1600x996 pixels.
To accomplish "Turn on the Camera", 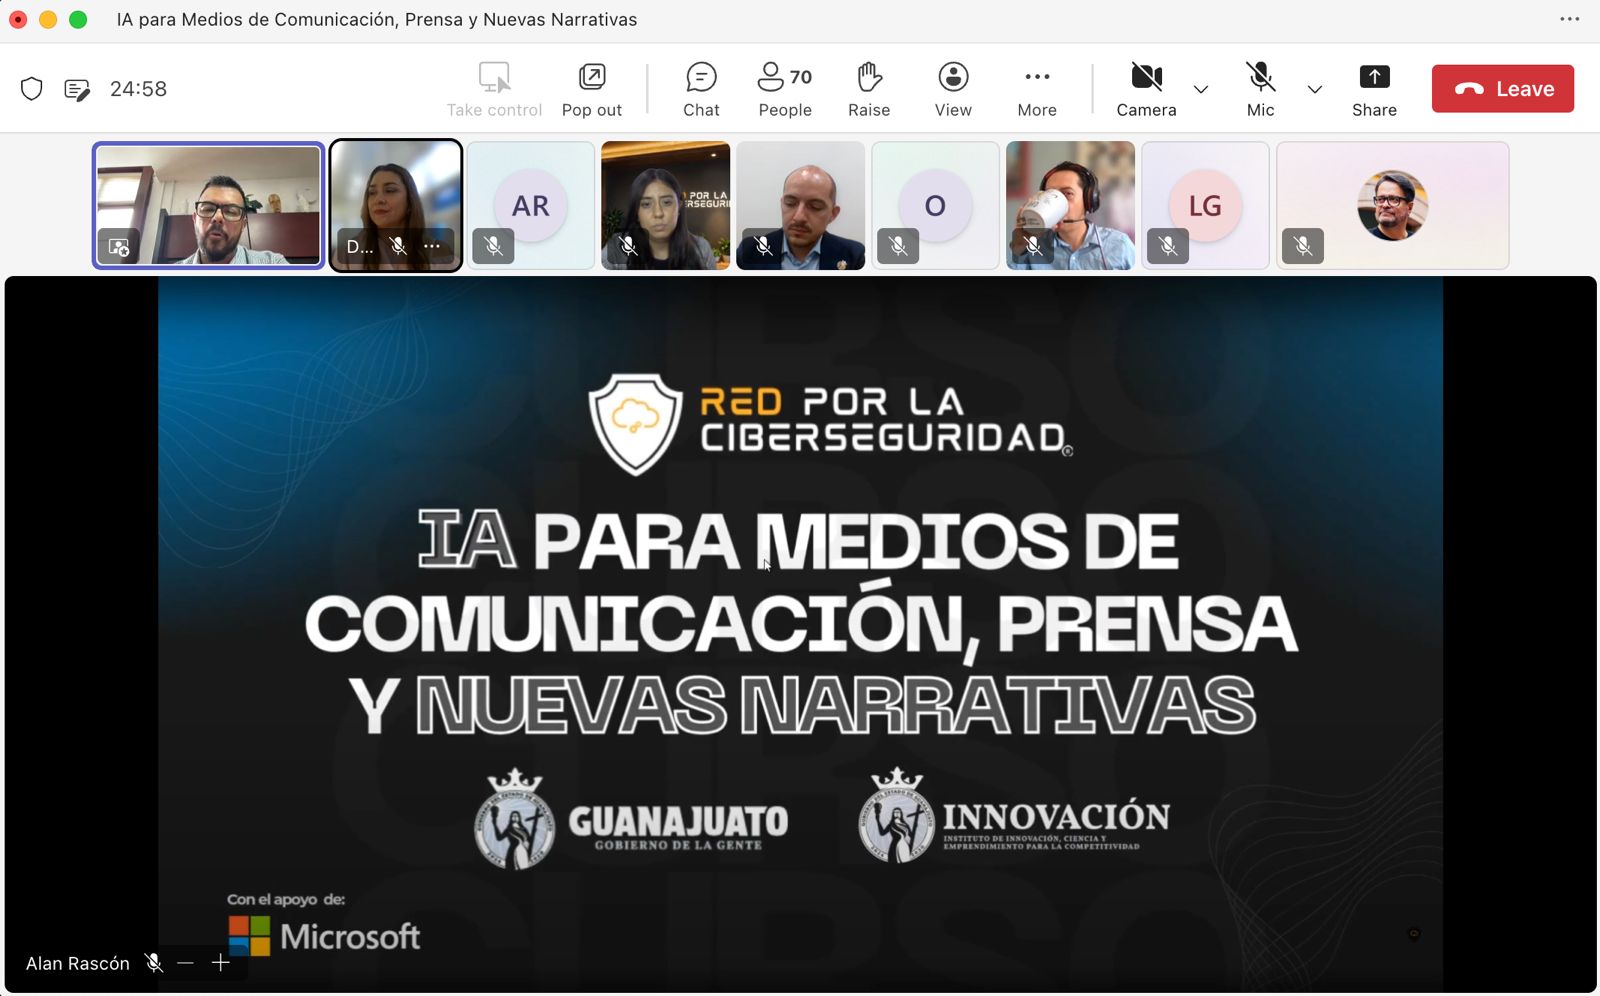I will (x=1146, y=89).
